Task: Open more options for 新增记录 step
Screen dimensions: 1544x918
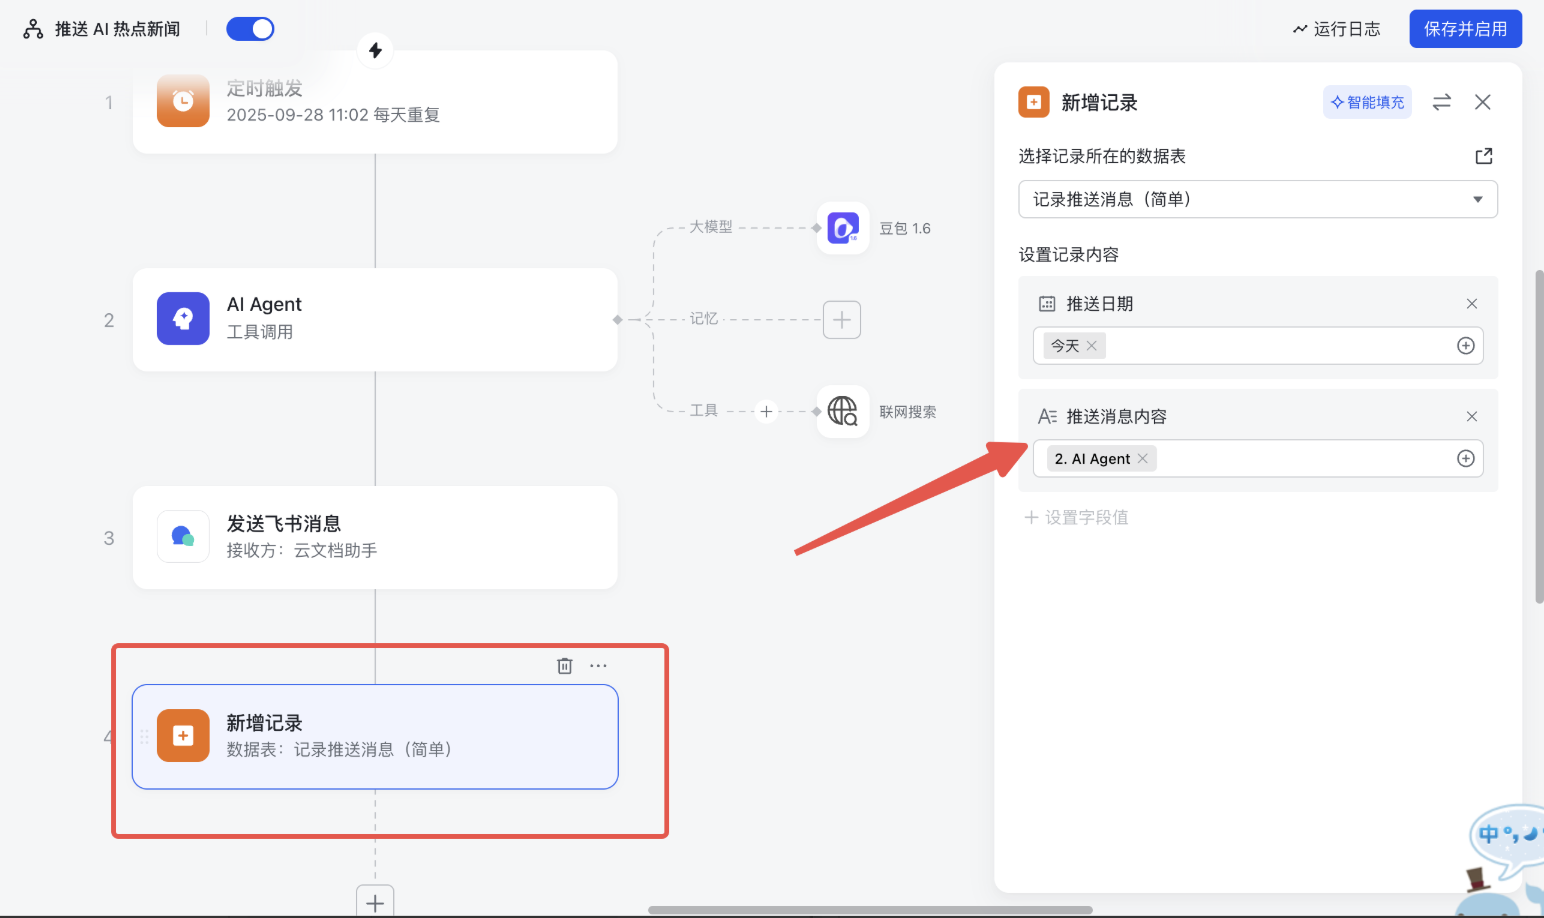Action: tap(598, 666)
